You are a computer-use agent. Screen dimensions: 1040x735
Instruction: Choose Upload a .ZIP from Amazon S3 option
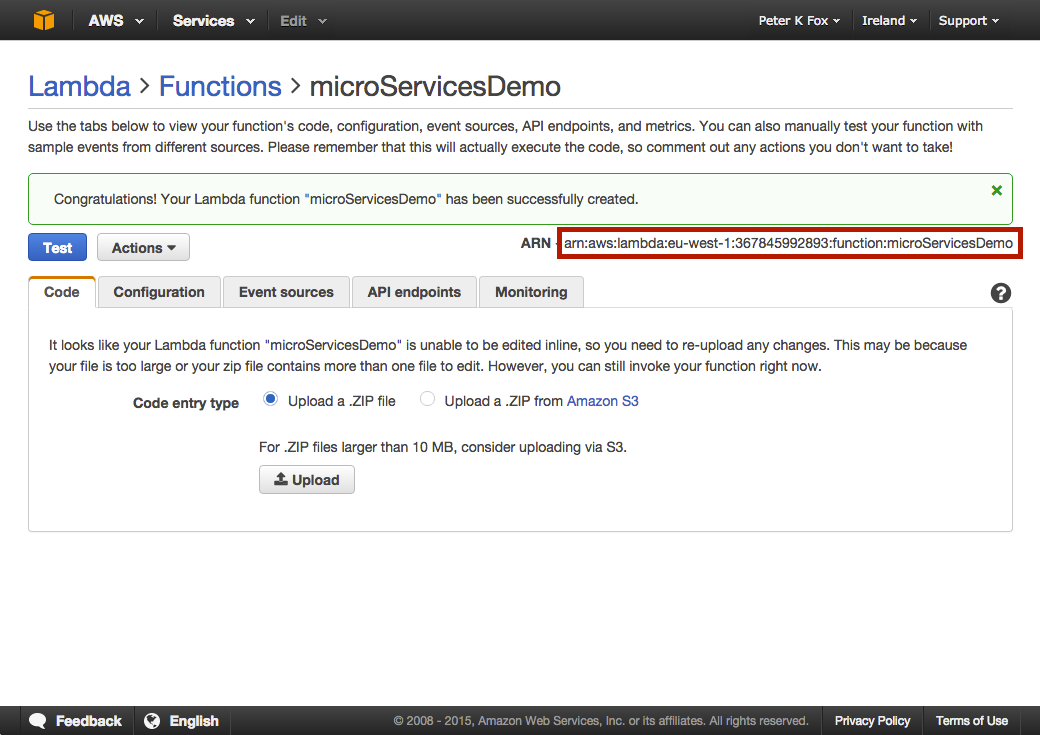(427, 398)
